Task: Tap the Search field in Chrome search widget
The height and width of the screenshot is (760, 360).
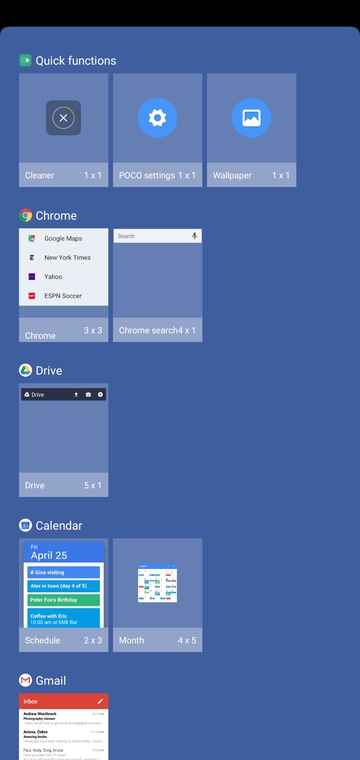Action: click(157, 236)
